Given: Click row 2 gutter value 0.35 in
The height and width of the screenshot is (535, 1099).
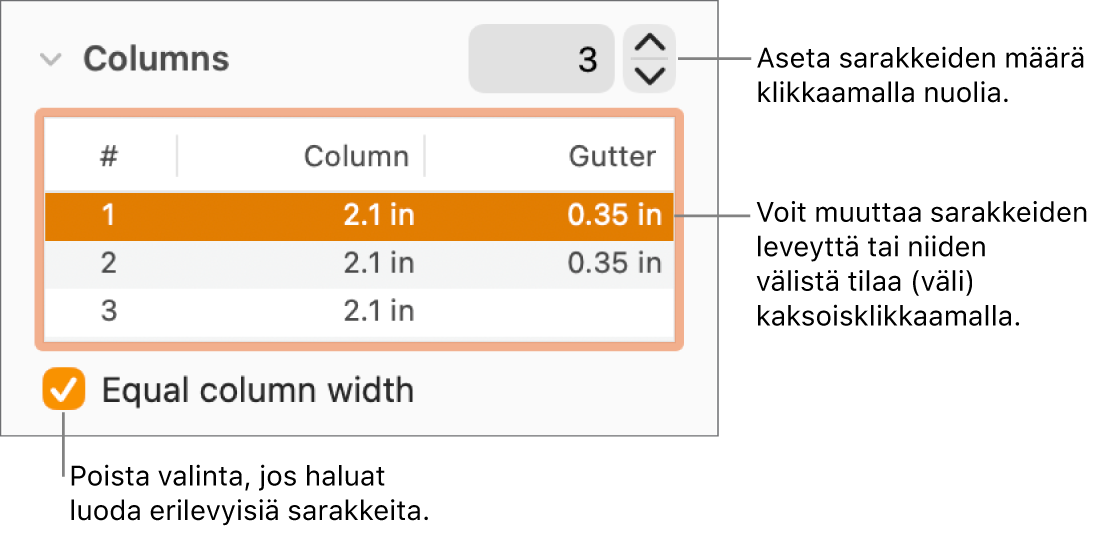Looking at the screenshot, I should (614, 263).
